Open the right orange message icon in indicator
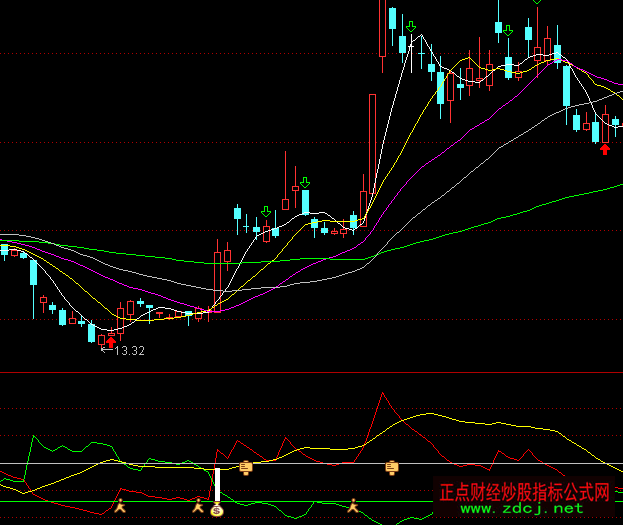This screenshot has height=525, width=623. point(392,467)
